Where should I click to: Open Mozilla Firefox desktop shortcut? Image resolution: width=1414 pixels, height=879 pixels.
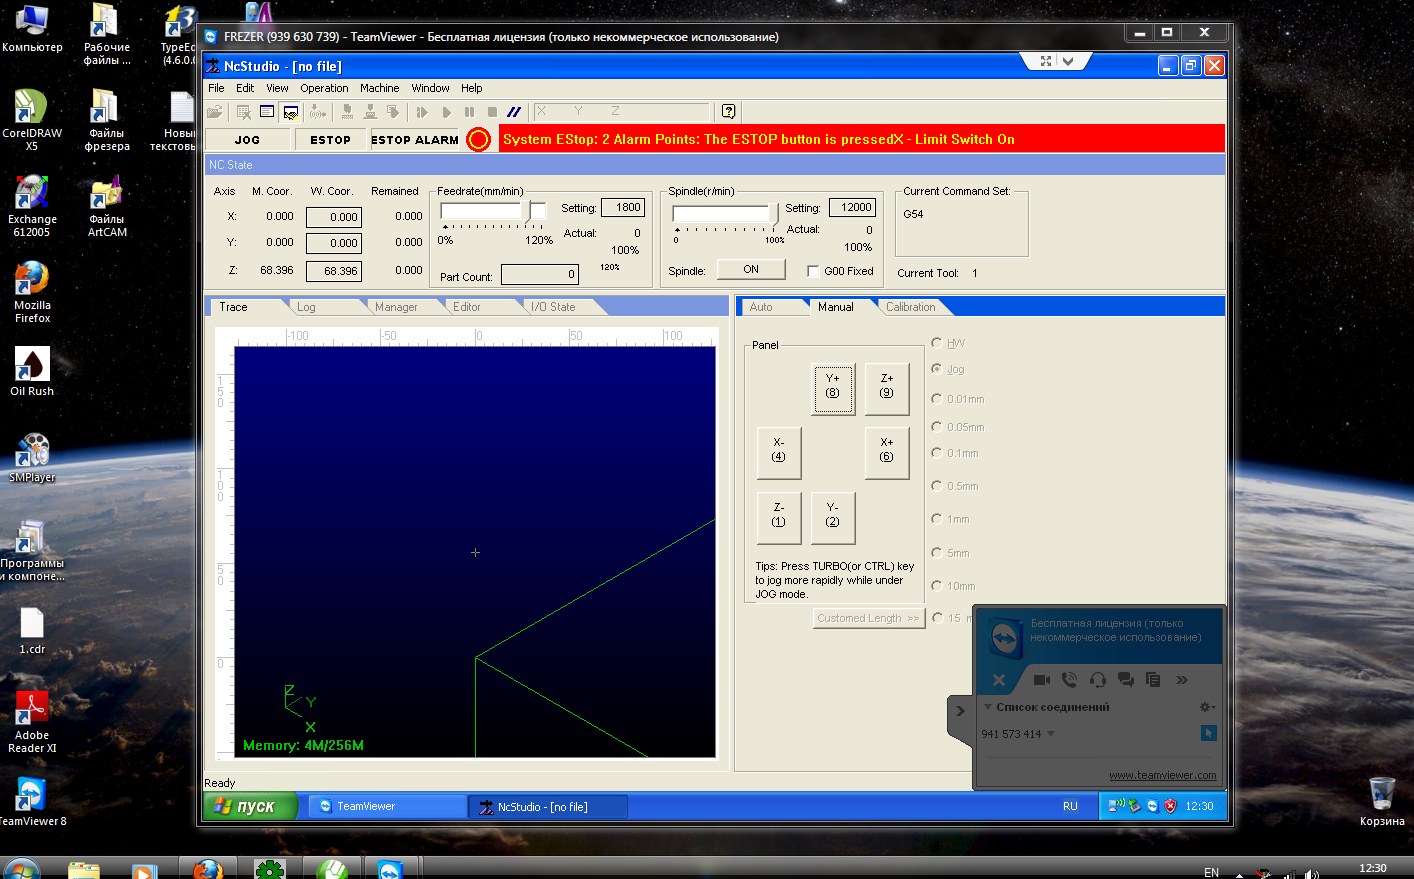point(32,292)
